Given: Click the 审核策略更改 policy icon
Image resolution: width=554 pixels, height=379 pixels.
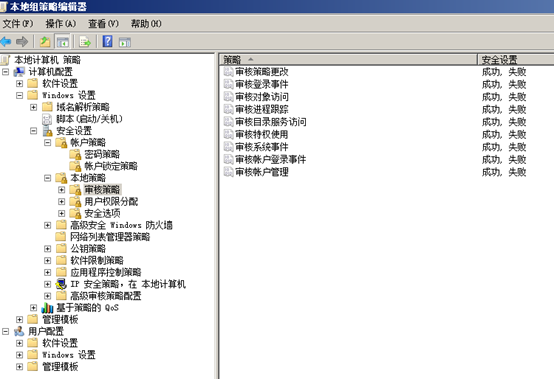Looking at the screenshot, I should 229,72.
